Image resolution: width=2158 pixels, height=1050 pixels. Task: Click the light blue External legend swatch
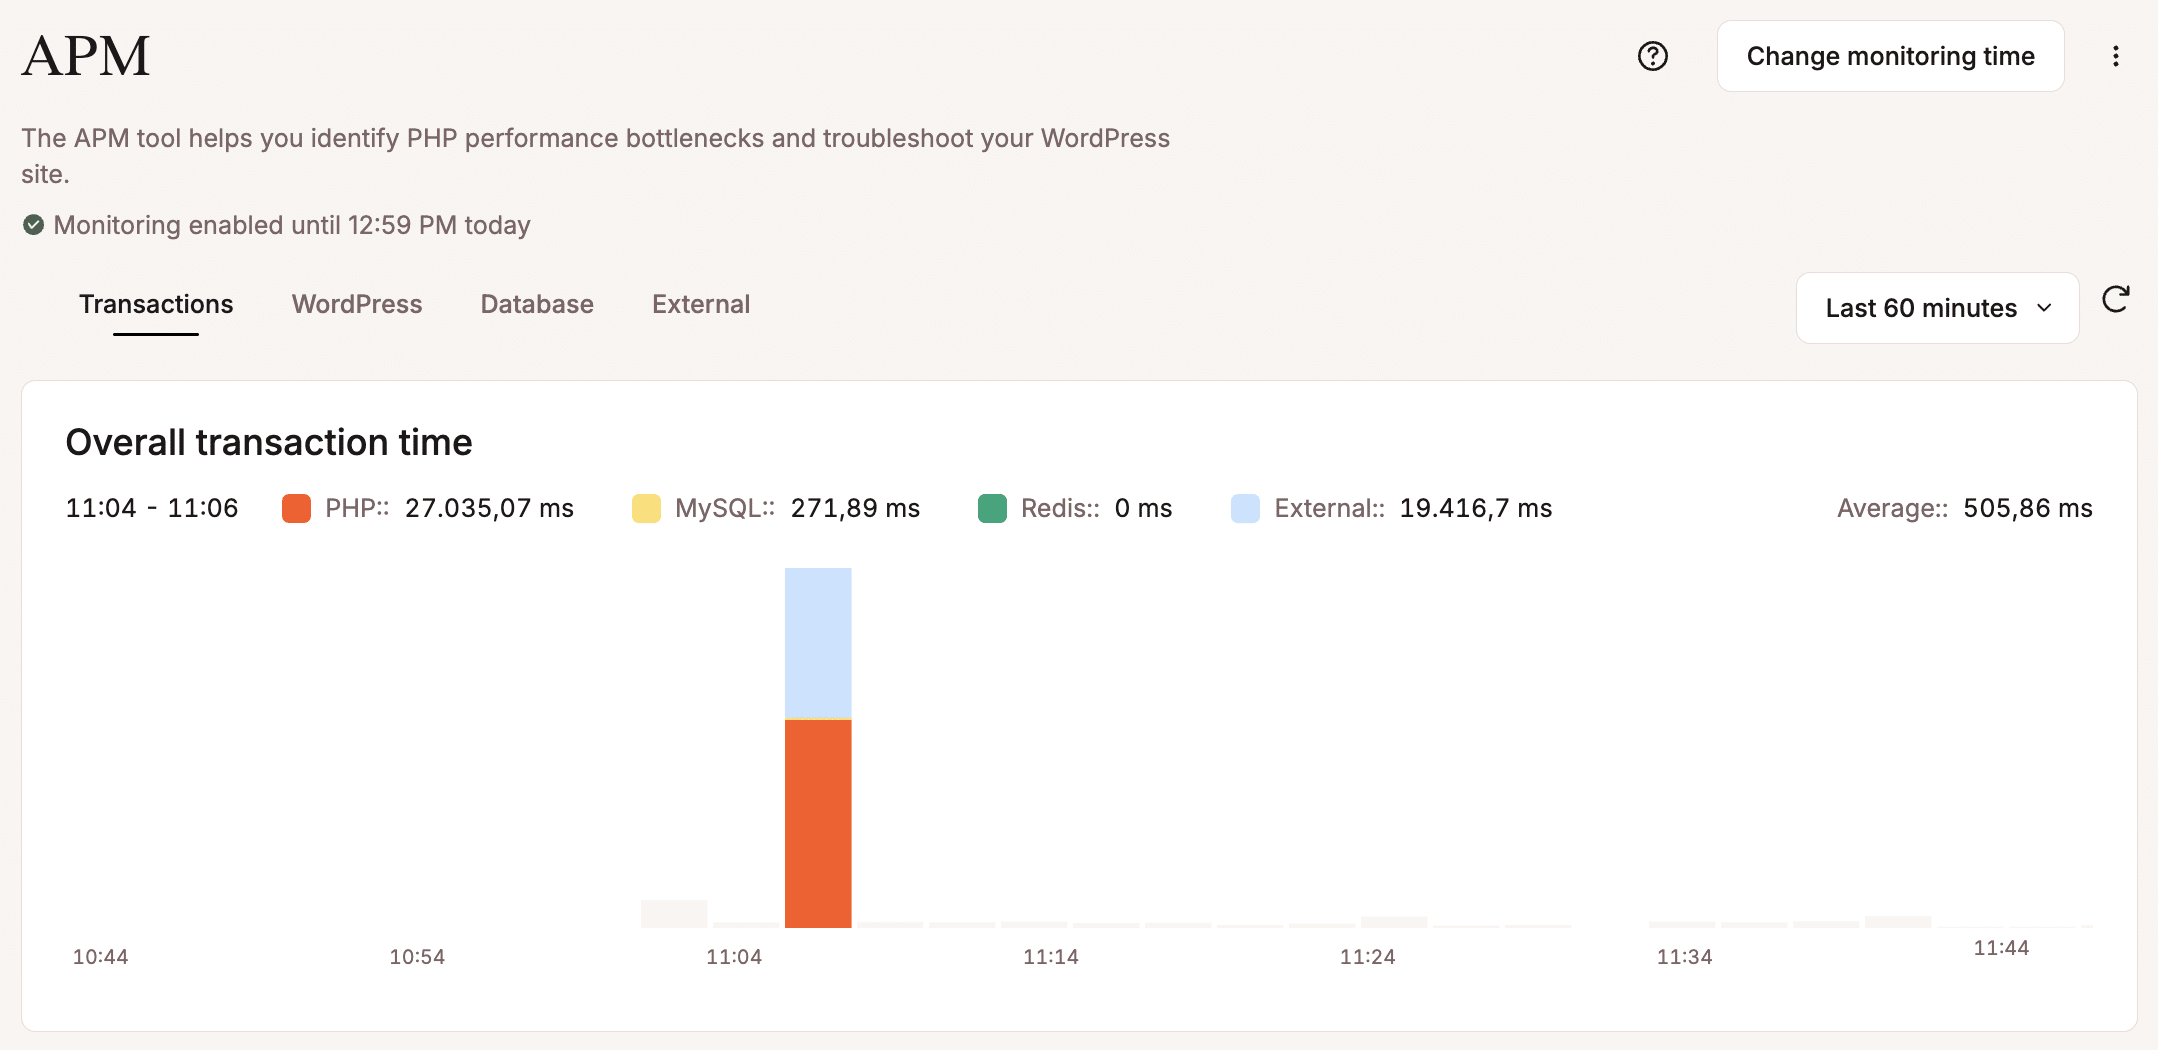[1245, 508]
